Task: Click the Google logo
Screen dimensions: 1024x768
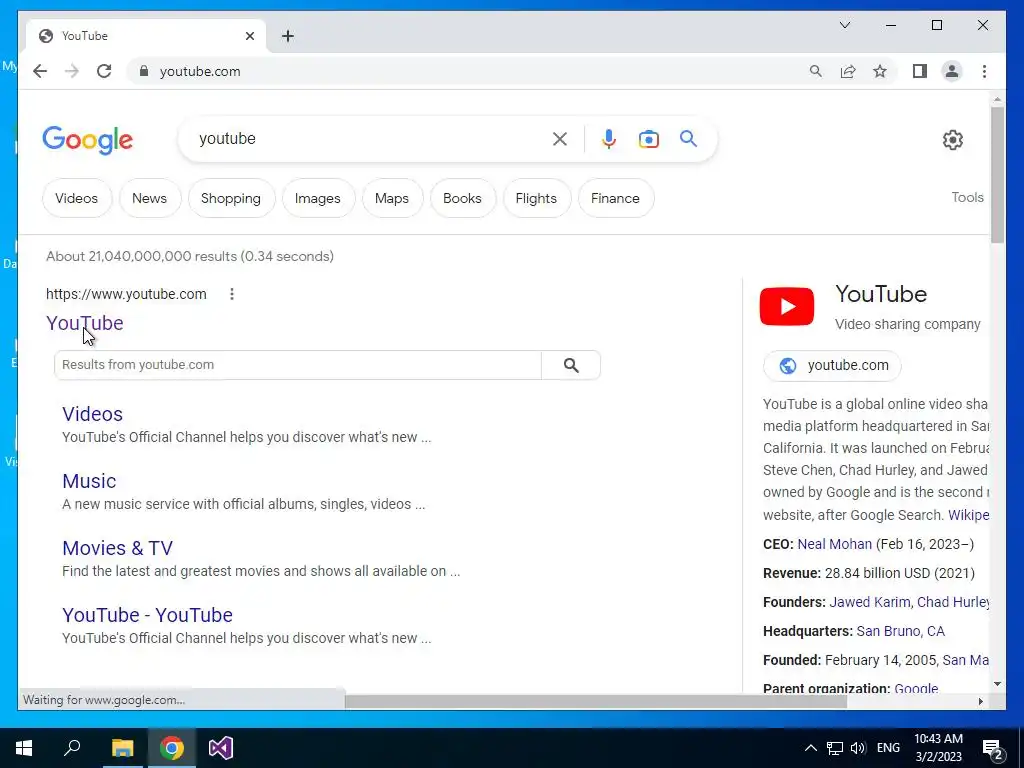Action: (88, 140)
